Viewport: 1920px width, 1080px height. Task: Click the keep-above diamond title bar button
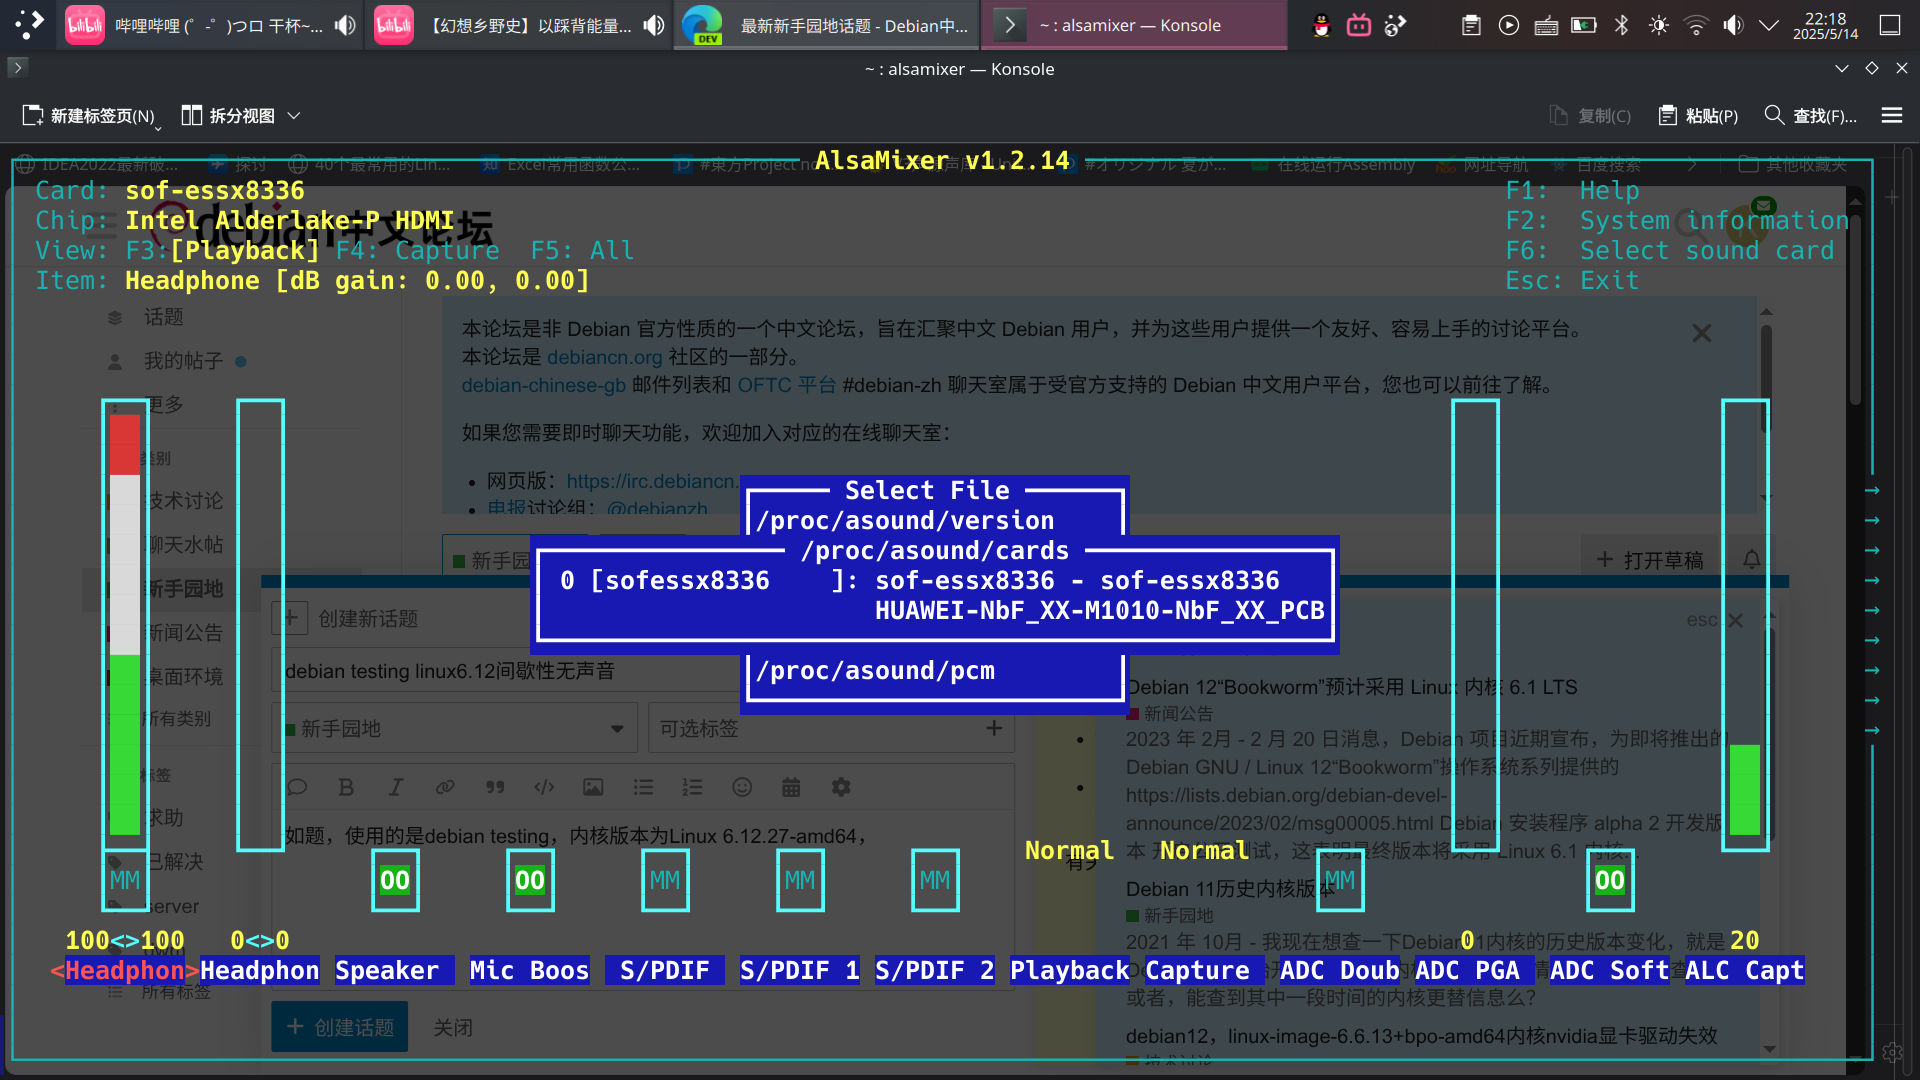click(1872, 68)
